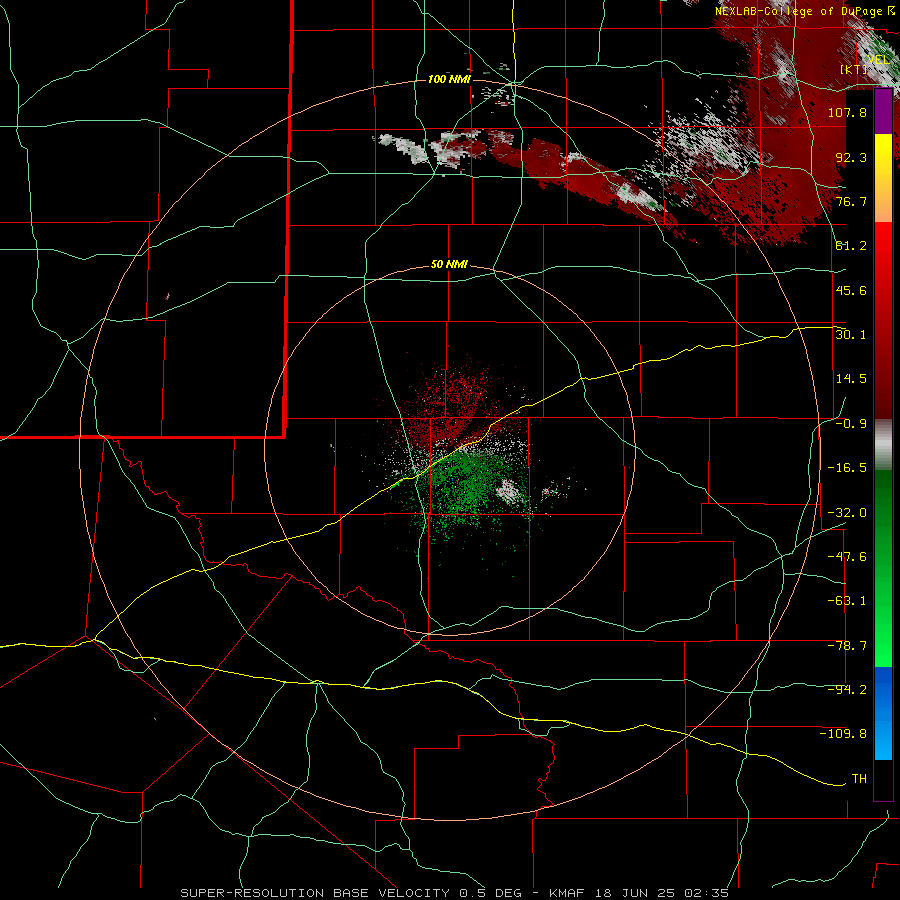Select the -63.1 scale value
Viewport: 900px width, 900px height.
point(847,601)
